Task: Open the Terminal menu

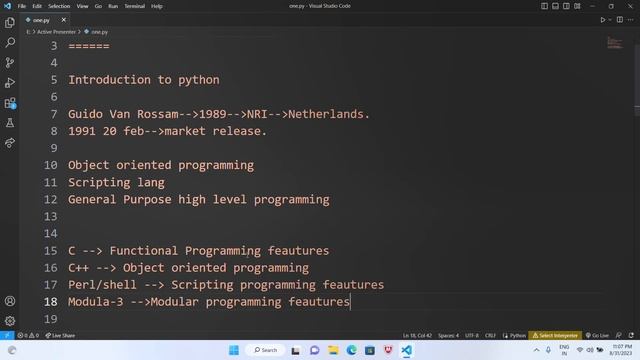Action: click(135, 6)
